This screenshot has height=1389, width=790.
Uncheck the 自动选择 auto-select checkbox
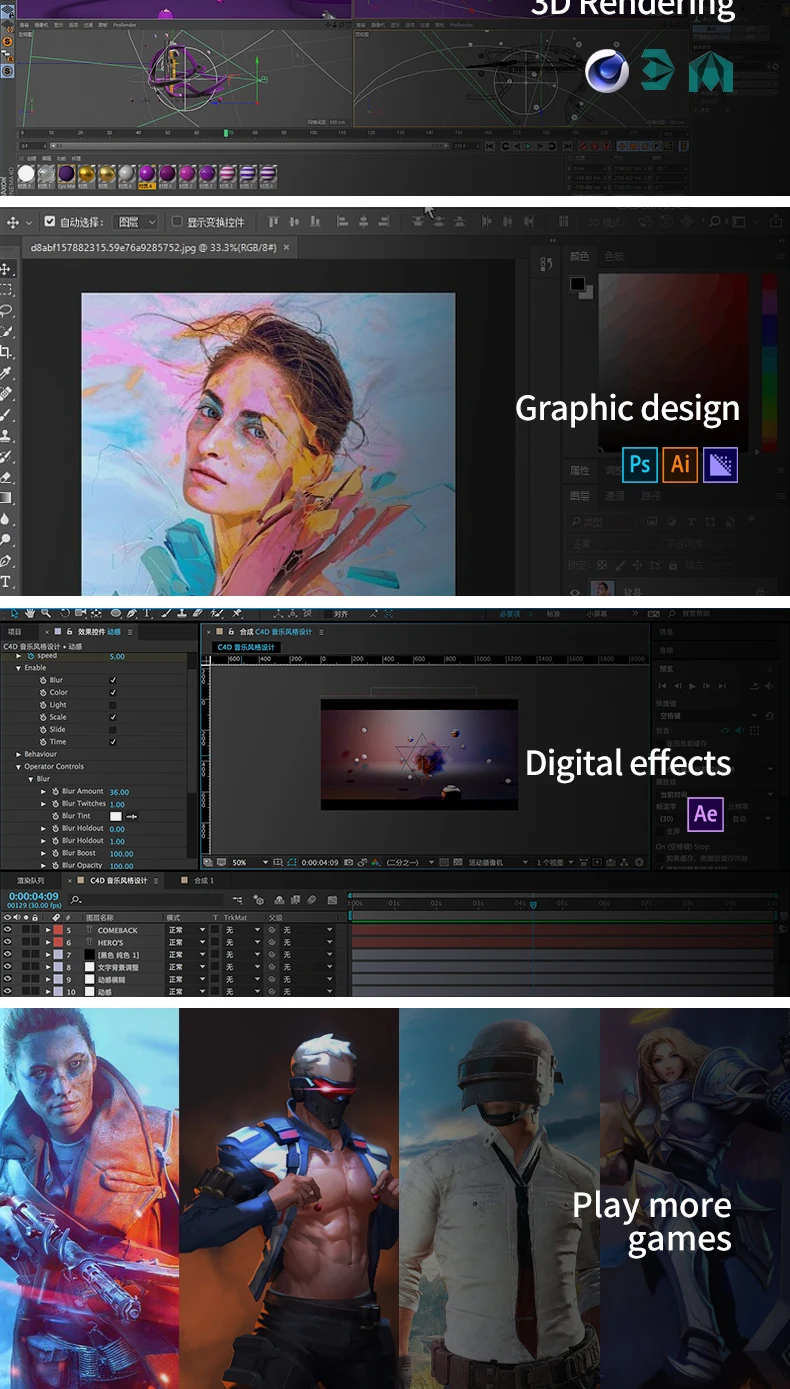point(50,222)
